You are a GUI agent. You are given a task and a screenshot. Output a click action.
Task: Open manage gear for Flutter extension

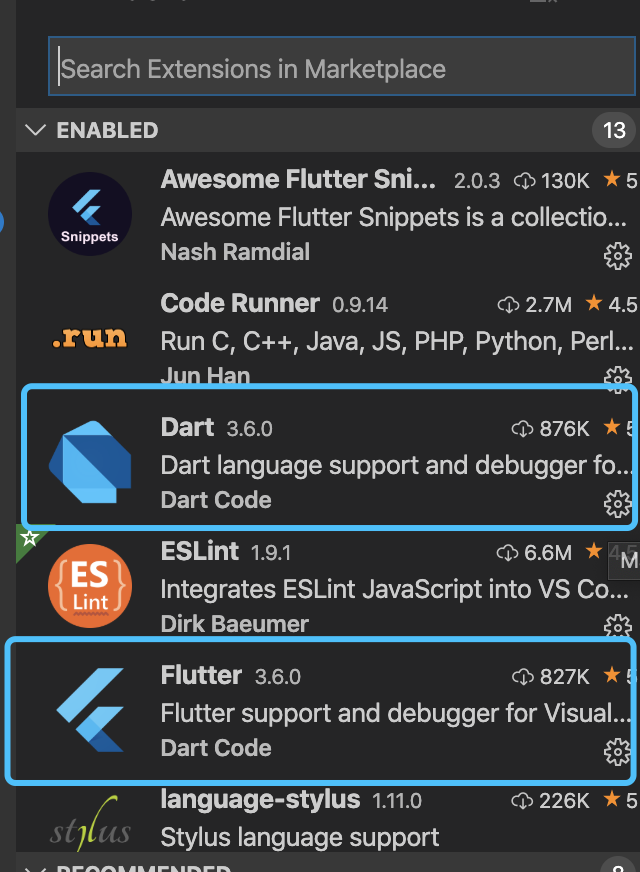pos(618,752)
